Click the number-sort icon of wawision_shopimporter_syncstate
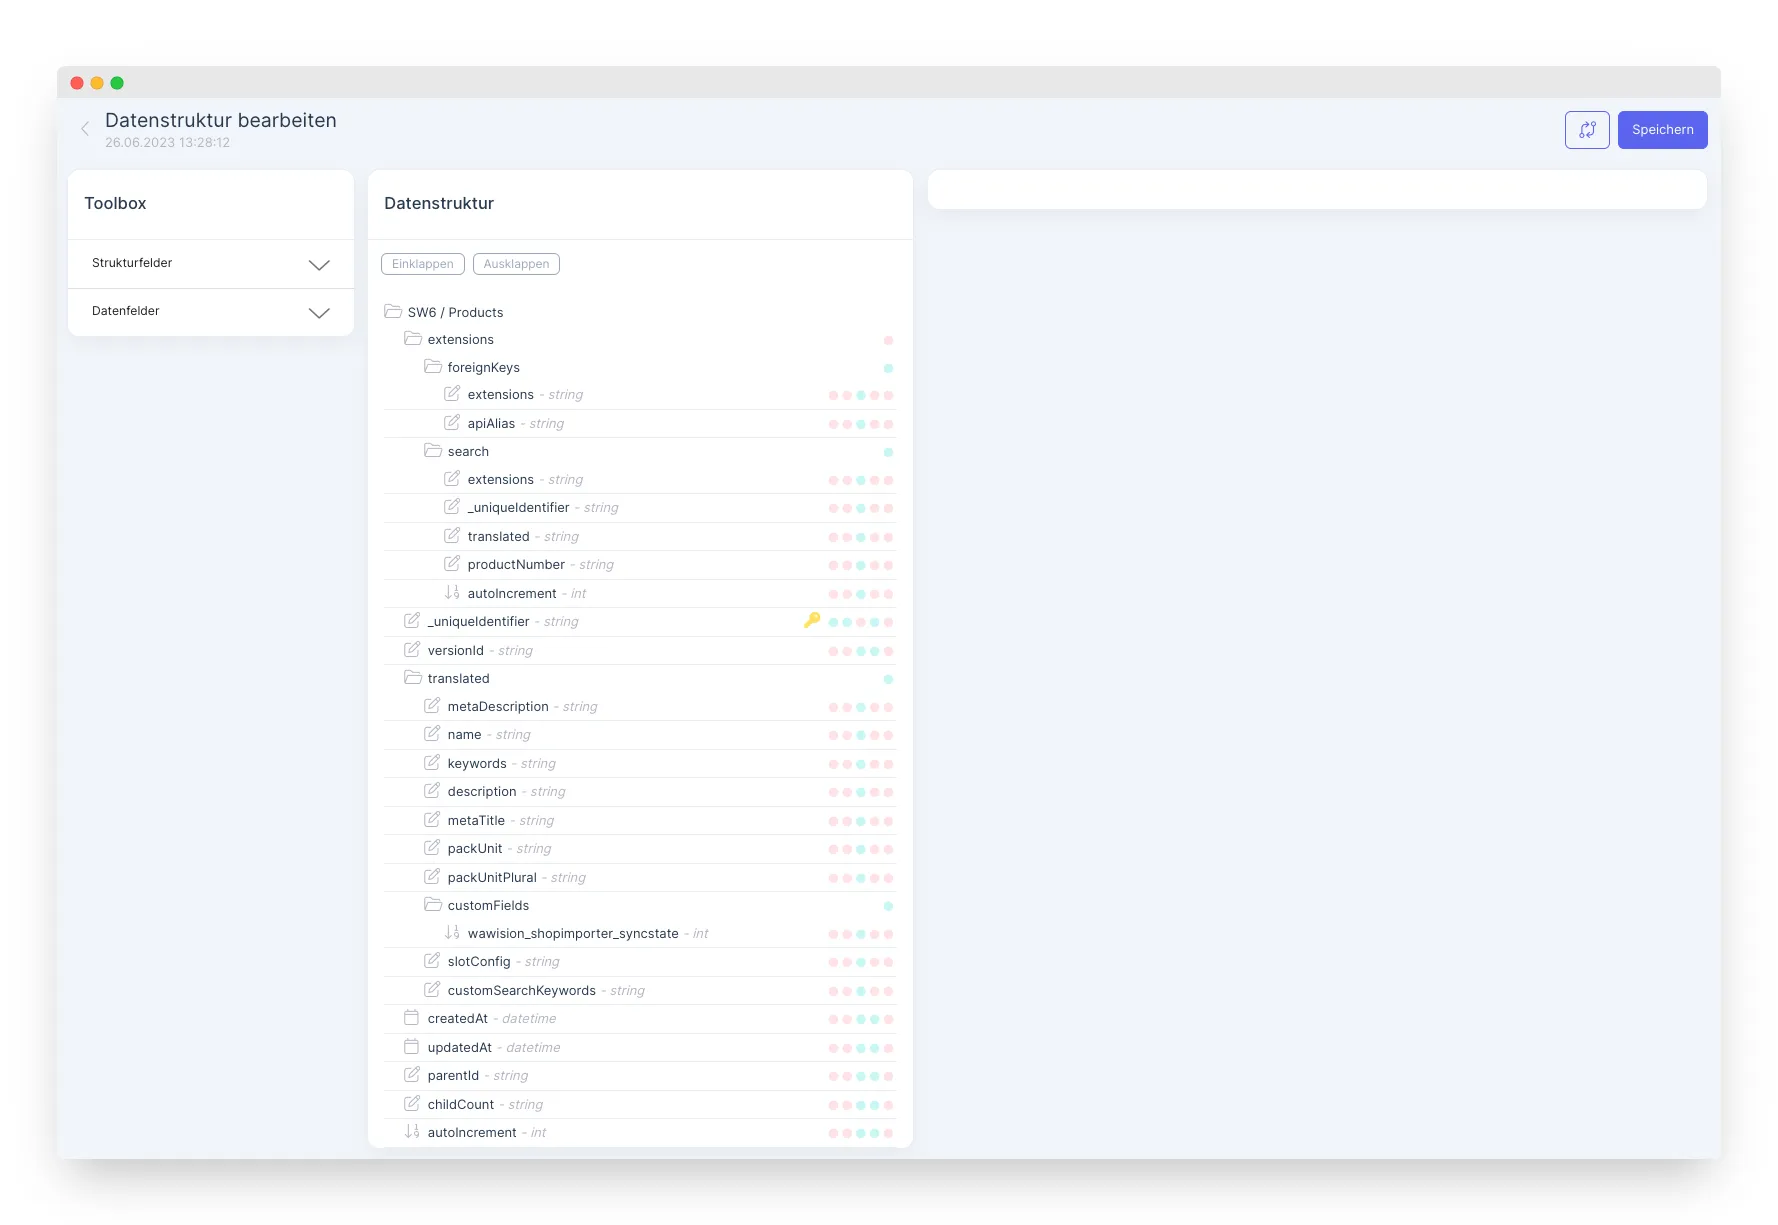Image resolution: width=1778 pixels, height=1225 pixels. pos(452,933)
